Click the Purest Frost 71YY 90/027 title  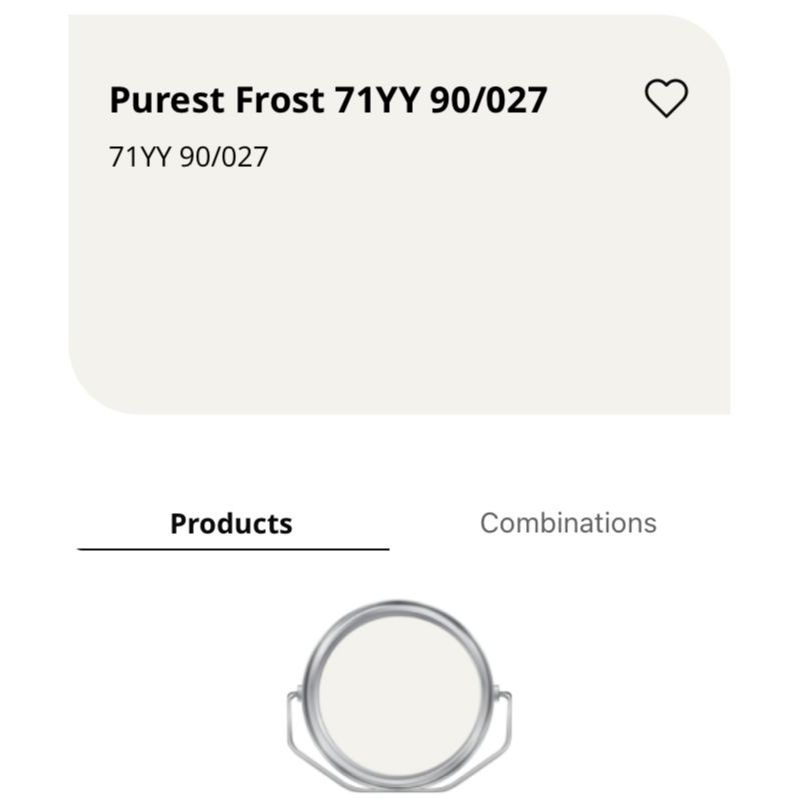pos(328,100)
